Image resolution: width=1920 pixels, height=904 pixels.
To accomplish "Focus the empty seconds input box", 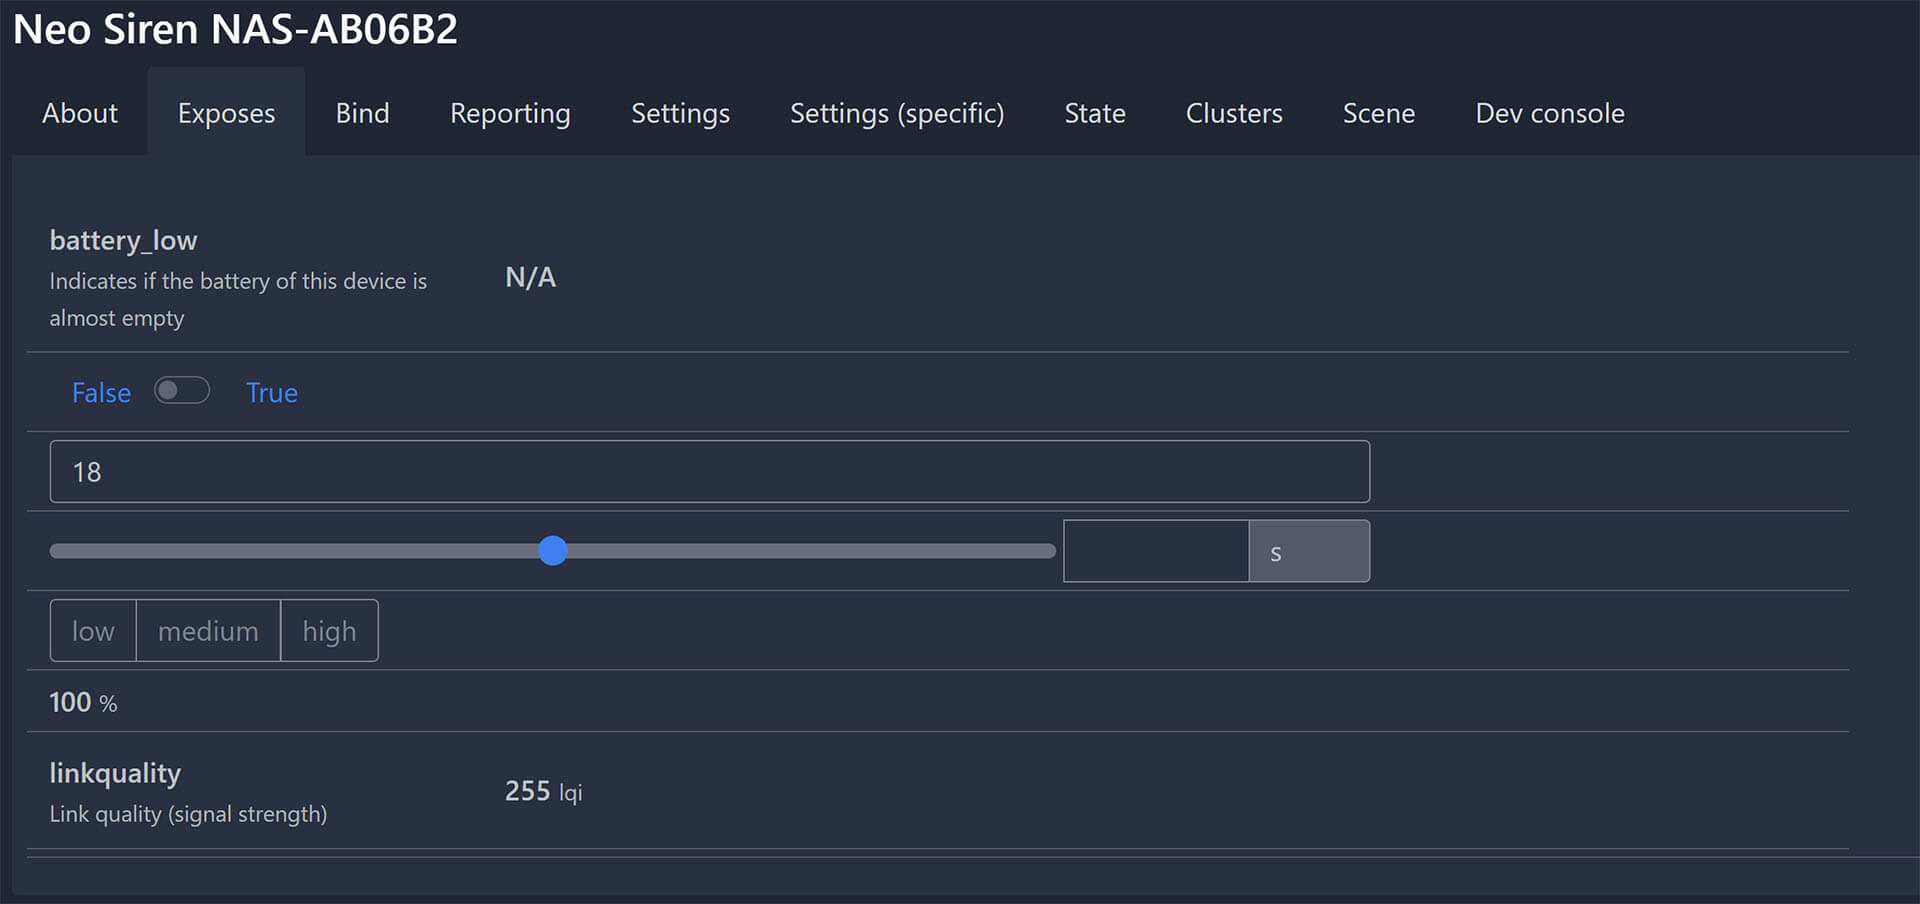I will (x=1155, y=551).
